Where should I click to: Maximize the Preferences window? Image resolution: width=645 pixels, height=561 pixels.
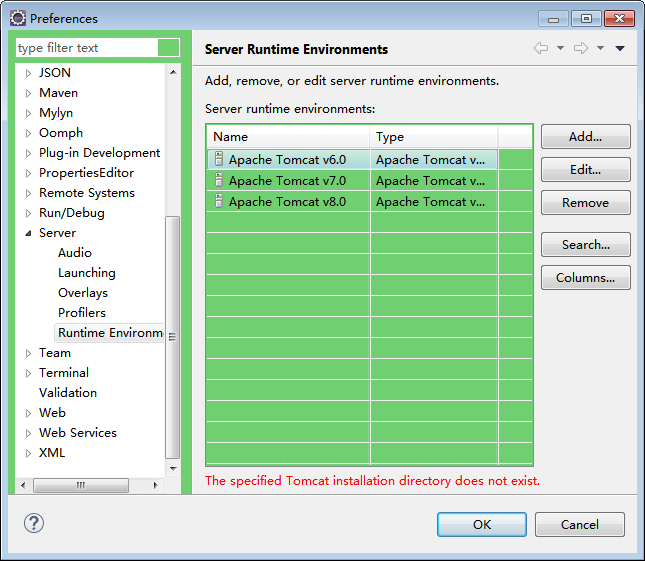pos(586,19)
